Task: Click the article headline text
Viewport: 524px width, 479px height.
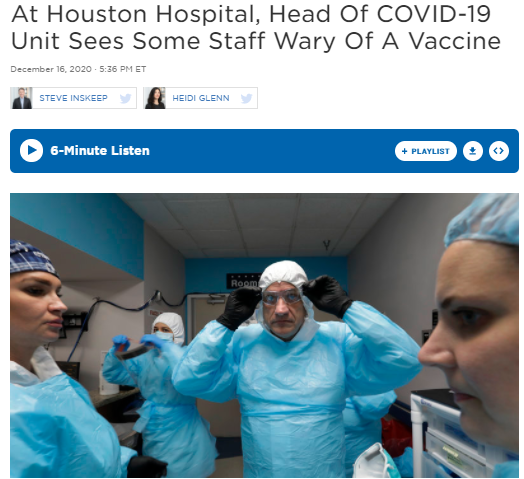Action: tap(256, 27)
